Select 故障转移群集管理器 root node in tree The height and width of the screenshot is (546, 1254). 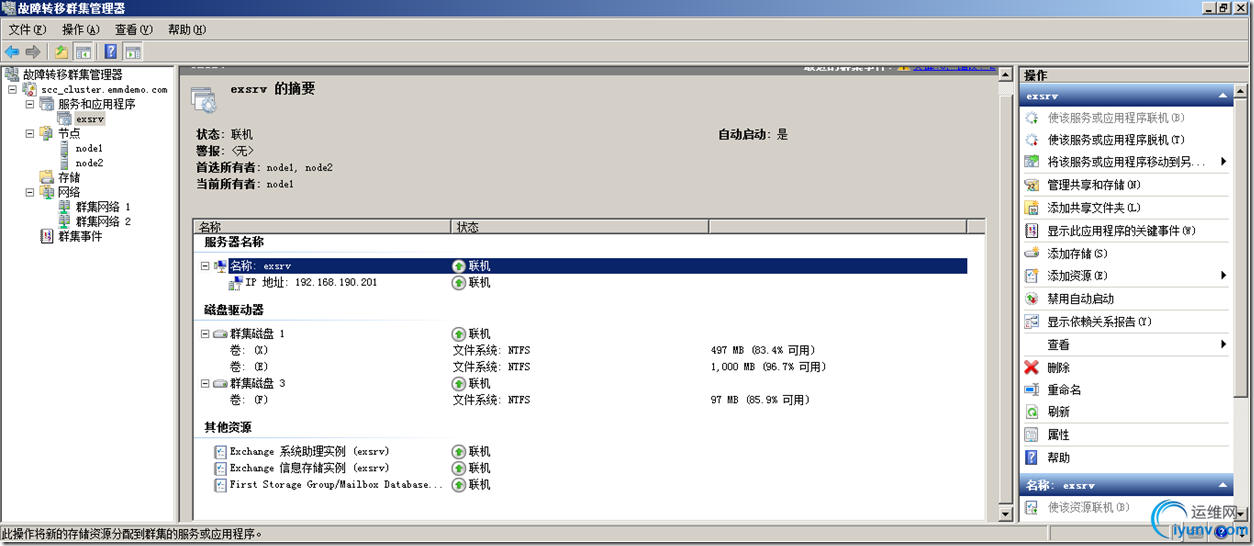[x=72, y=74]
